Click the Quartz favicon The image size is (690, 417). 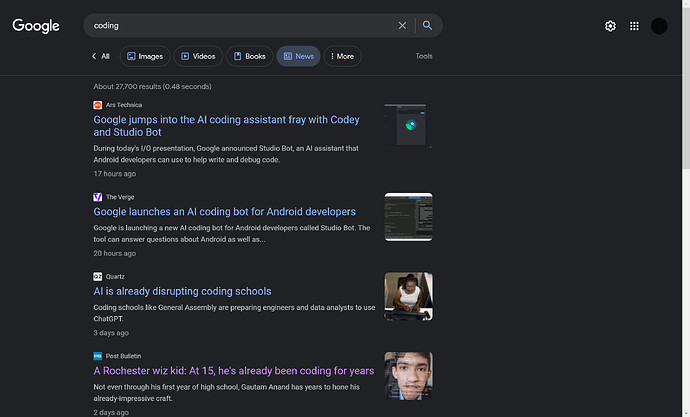[98, 277]
